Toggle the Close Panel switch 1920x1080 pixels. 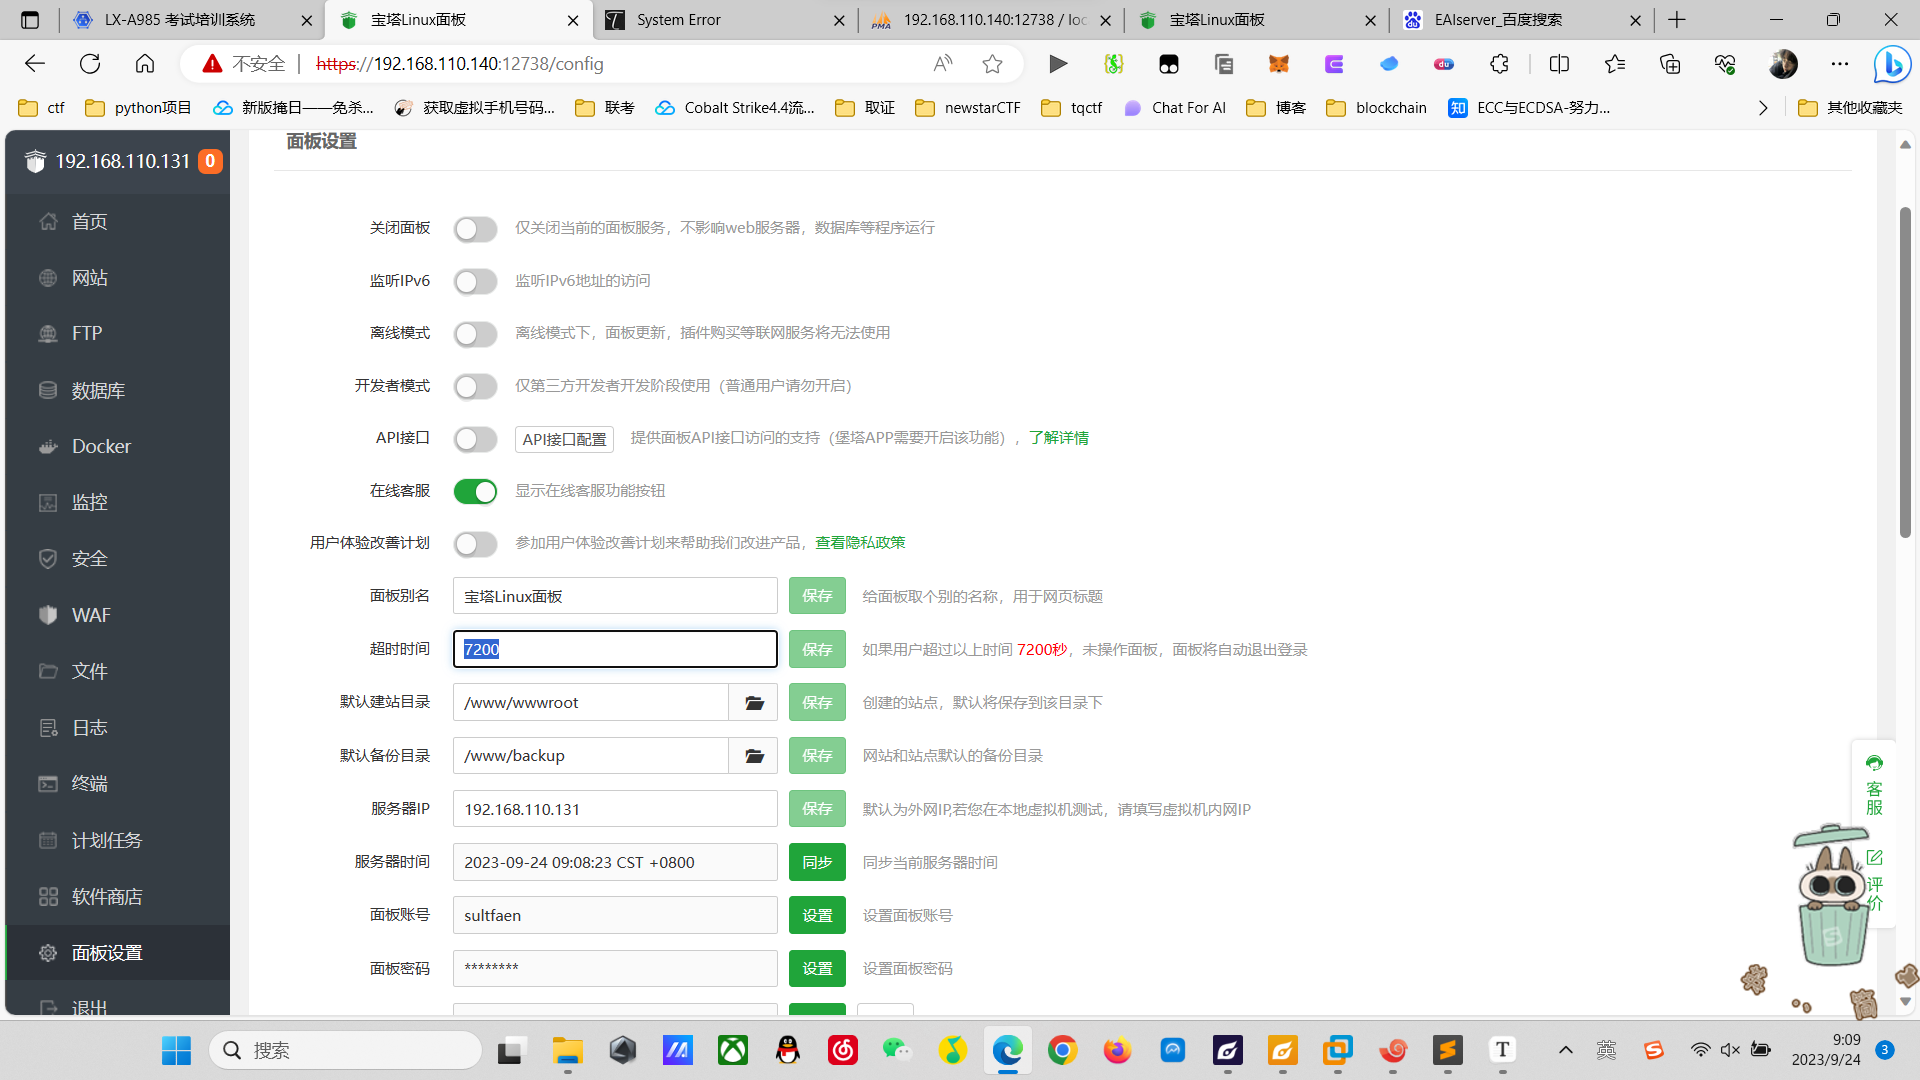coord(475,229)
